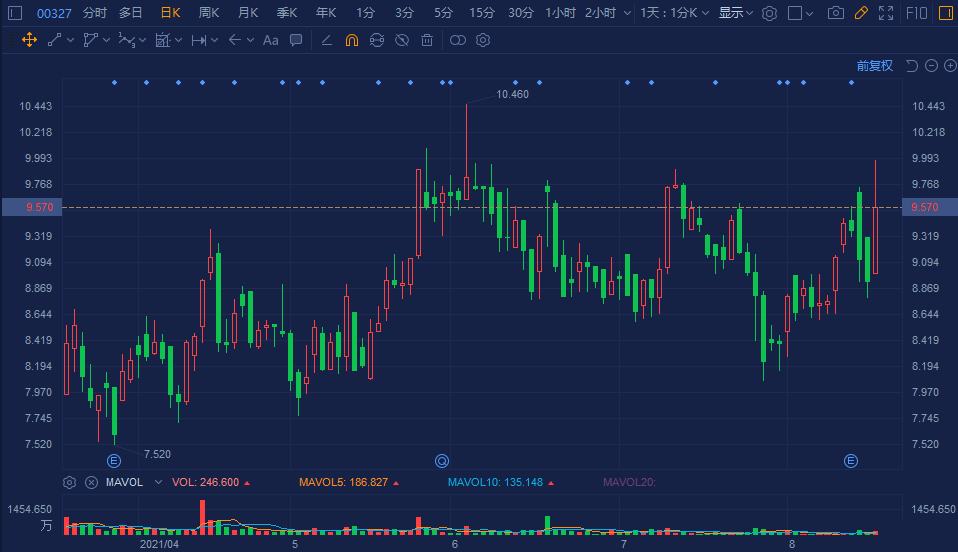Hide all drawings with the eye-slash icon
Viewport: 958px width, 552px height.
pos(402,40)
